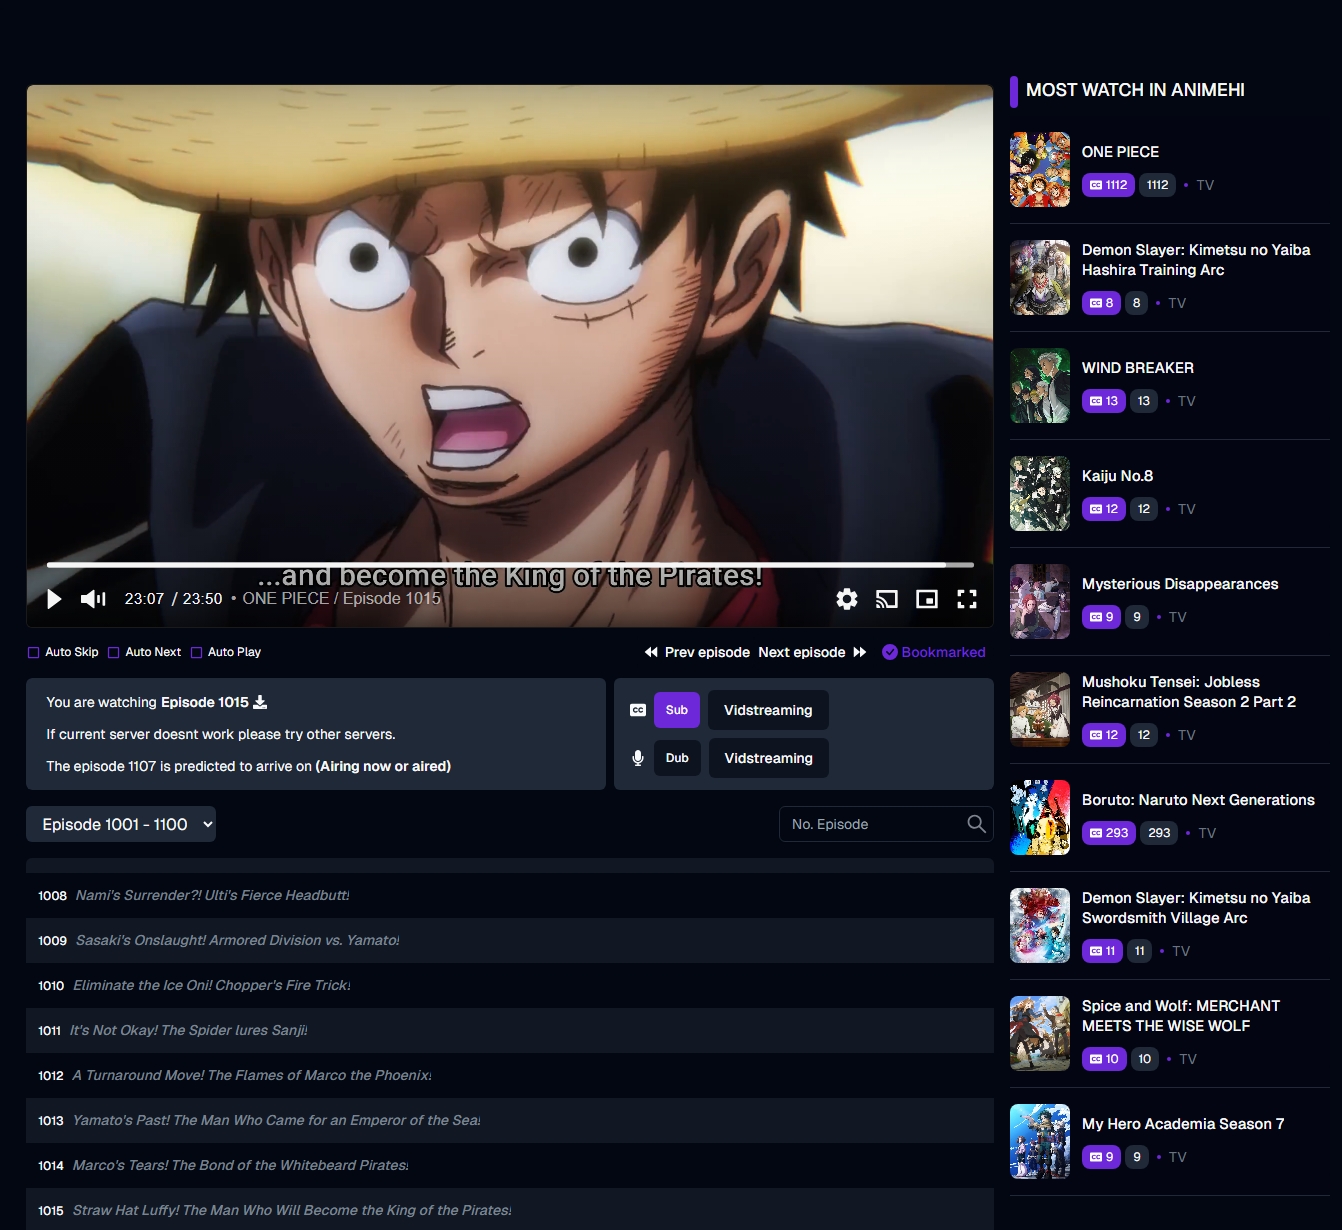This screenshot has width=1342, height=1230.
Task: Click Mysterious Disappearances title link
Action: (1180, 584)
